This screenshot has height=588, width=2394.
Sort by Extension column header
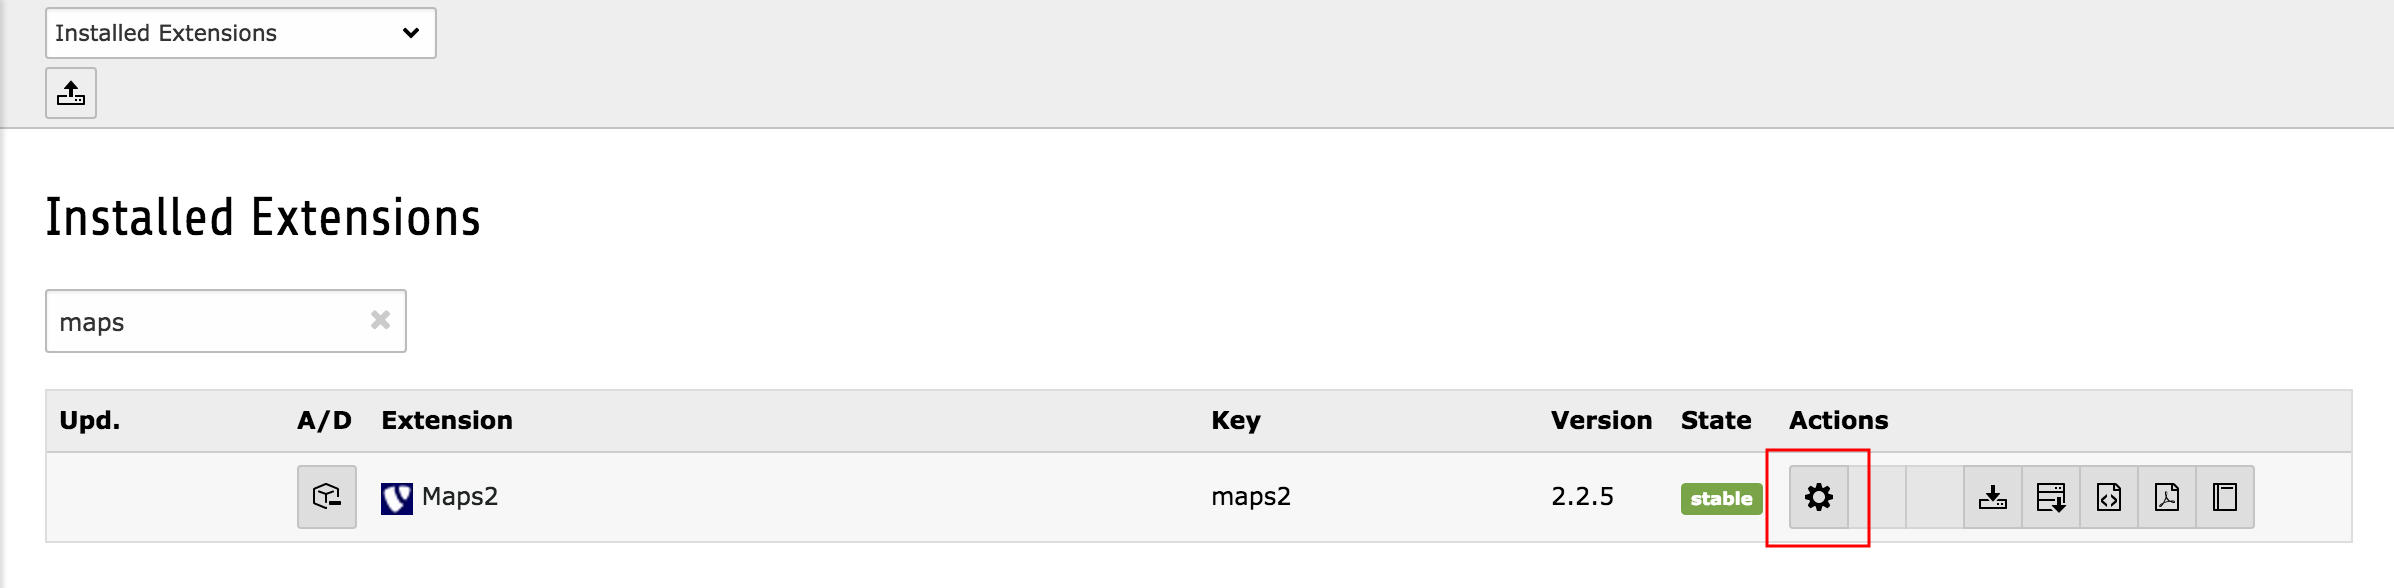pos(447,420)
